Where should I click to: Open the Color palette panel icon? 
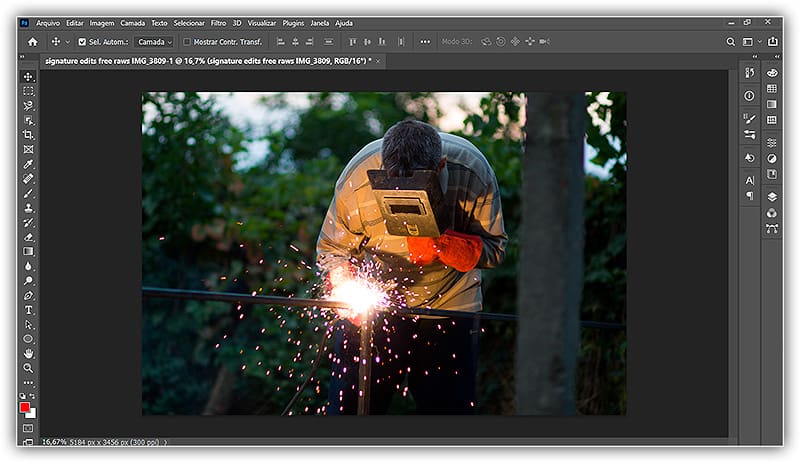pos(772,73)
